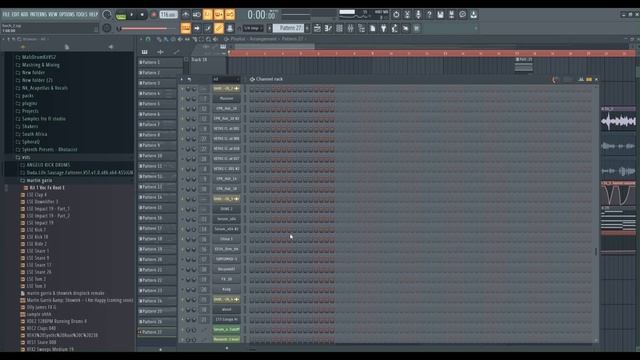Toggle the loop recording icon

(x=230, y=15)
